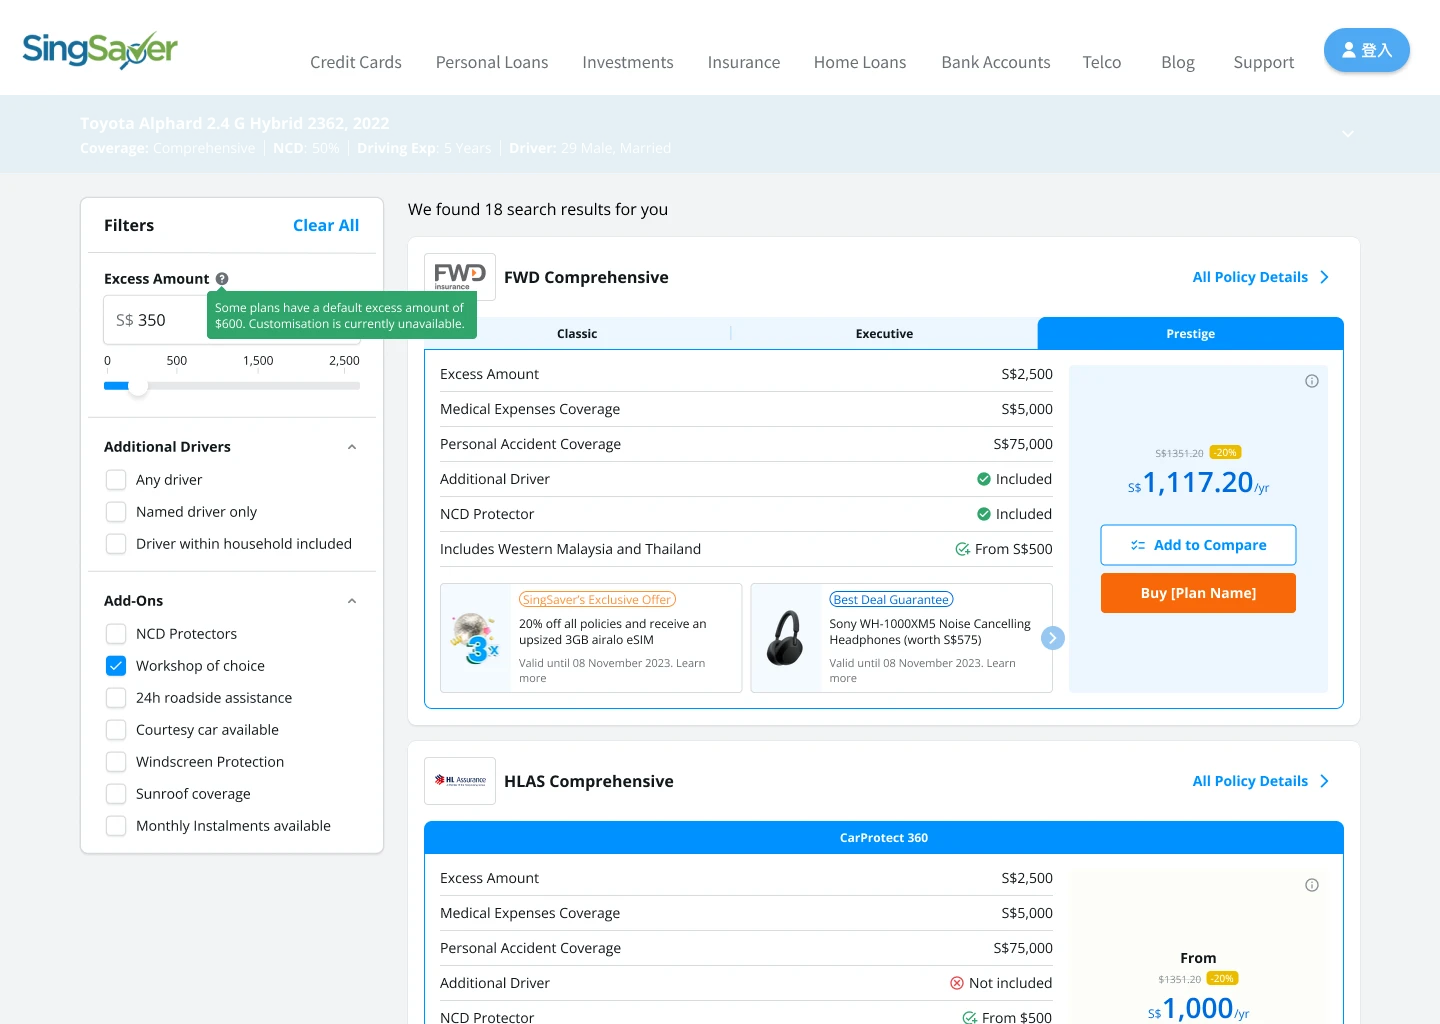1440x1024 pixels.
Task: Enable the NCD Protectors add-on
Action: pyautogui.click(x=116, y=634)
